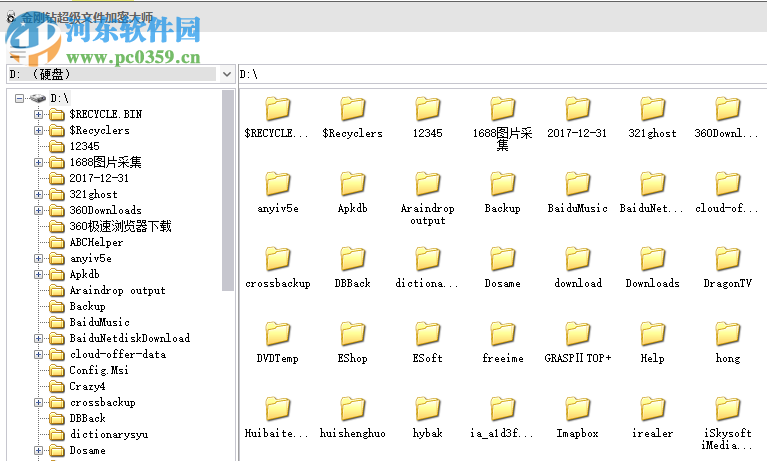Expand the BaiduNetdiskDownload tree node
The image size is (767, 461).
click(38, 339)
